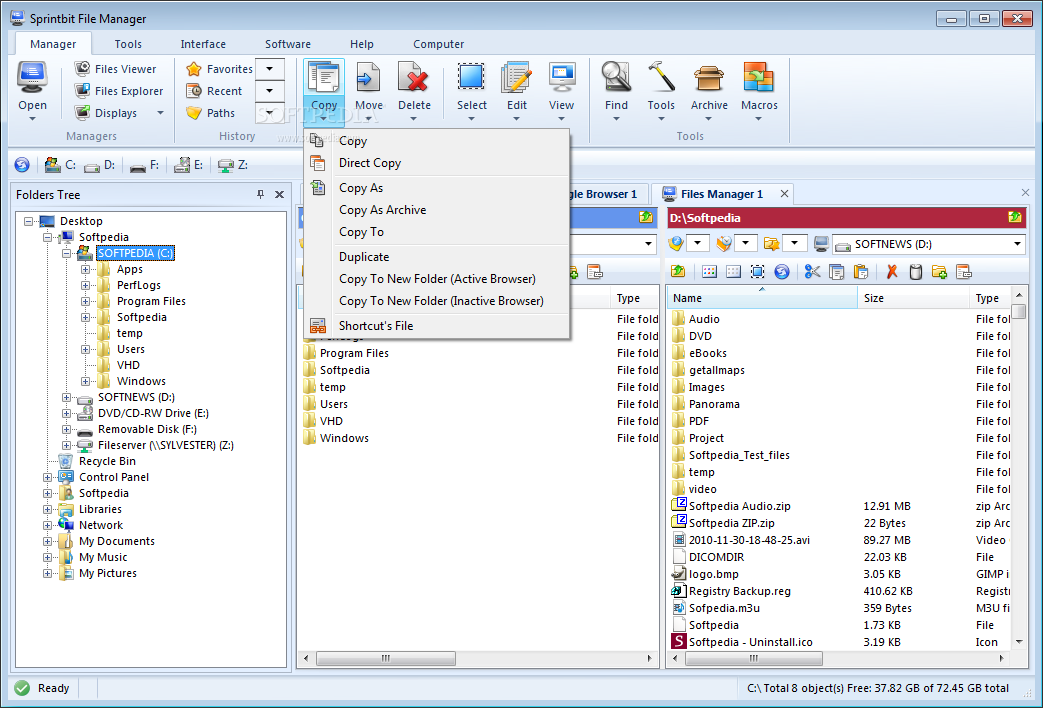Select the VHD folder in left file list
This screenshot has width=1043, height=708.
click(x=331, y=421)
